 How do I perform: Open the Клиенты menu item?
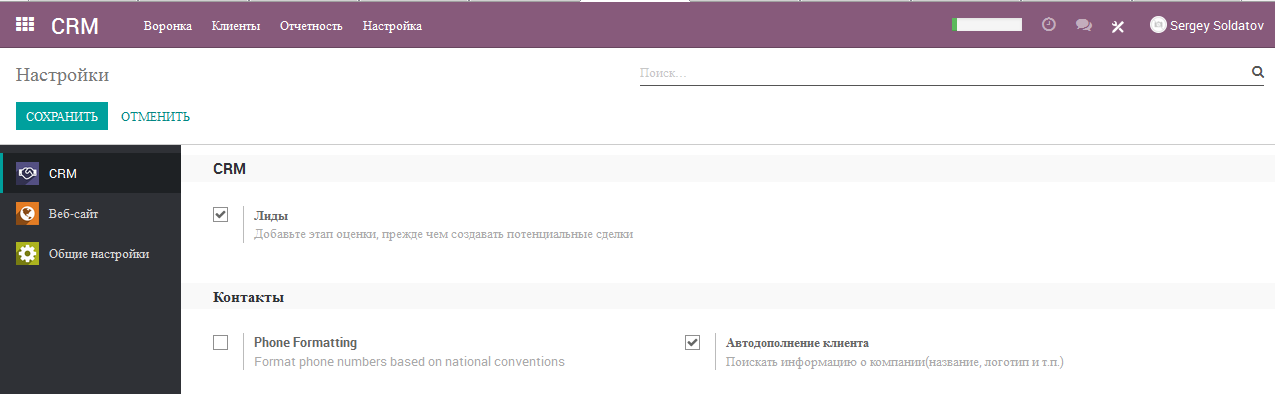[x=236, y=26]
